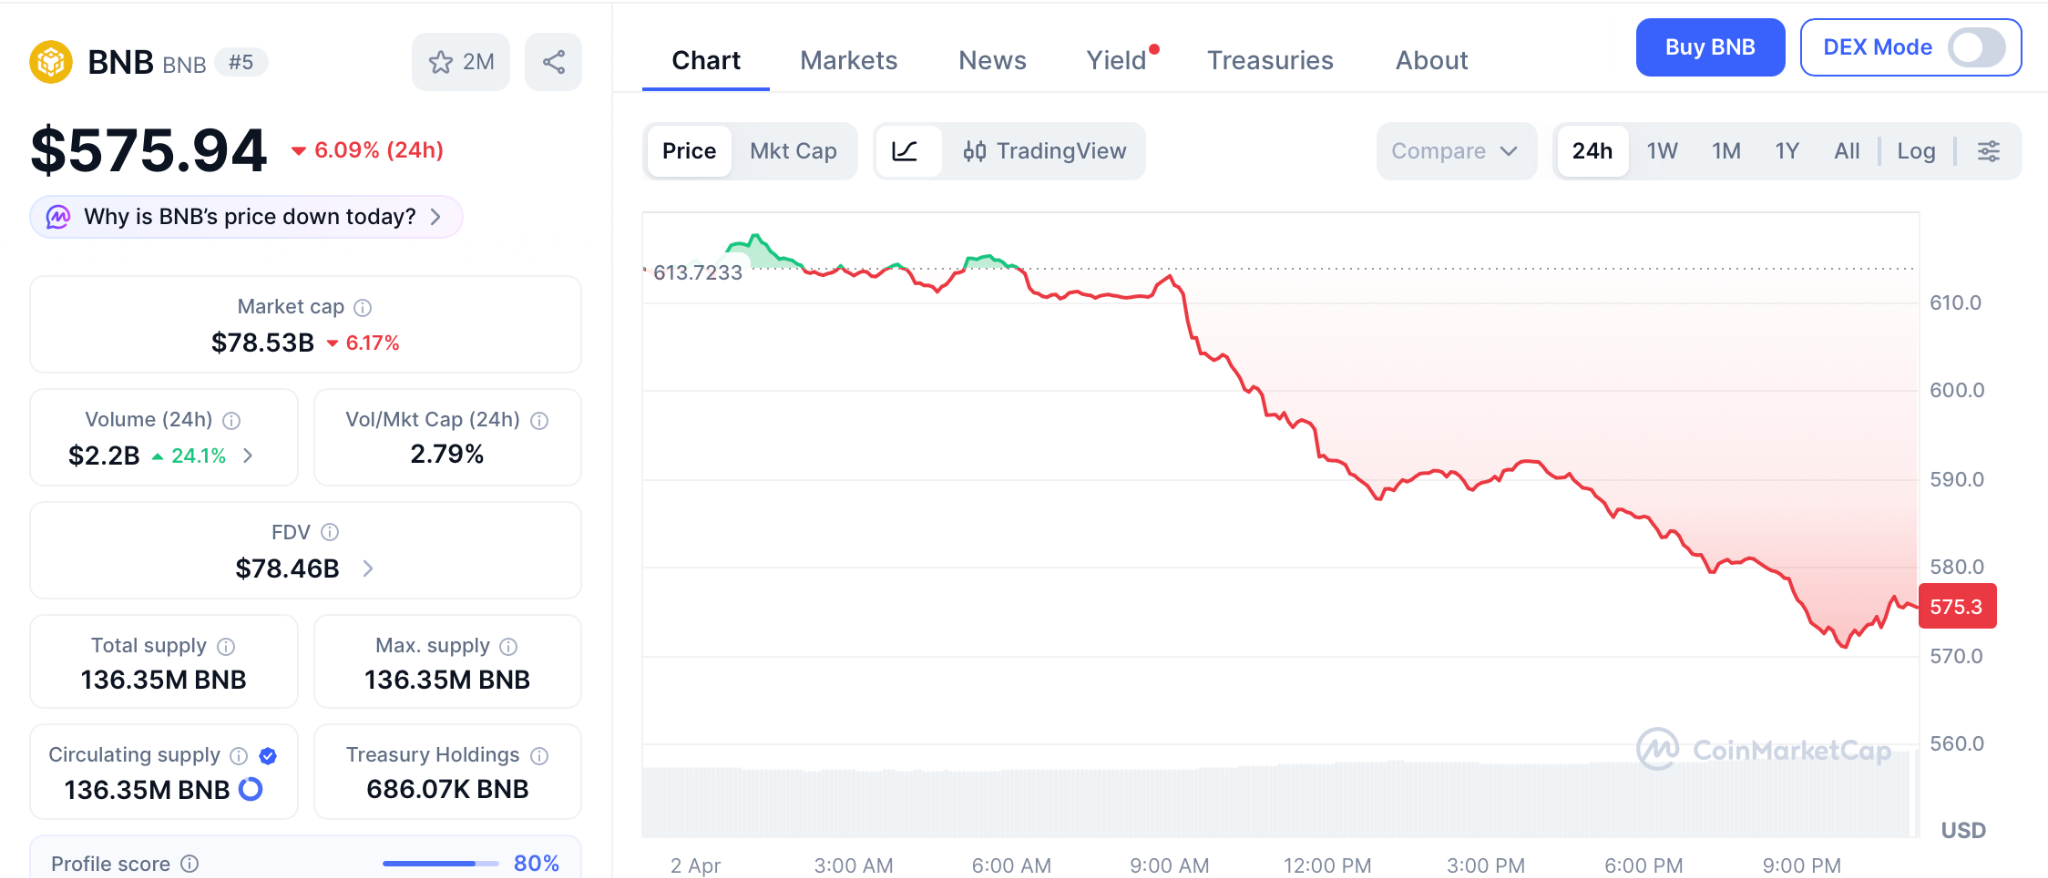2048x878 pixels.
Task: Select the 1Y time range
Action: pyautogui.click(x=1787, y=151)
